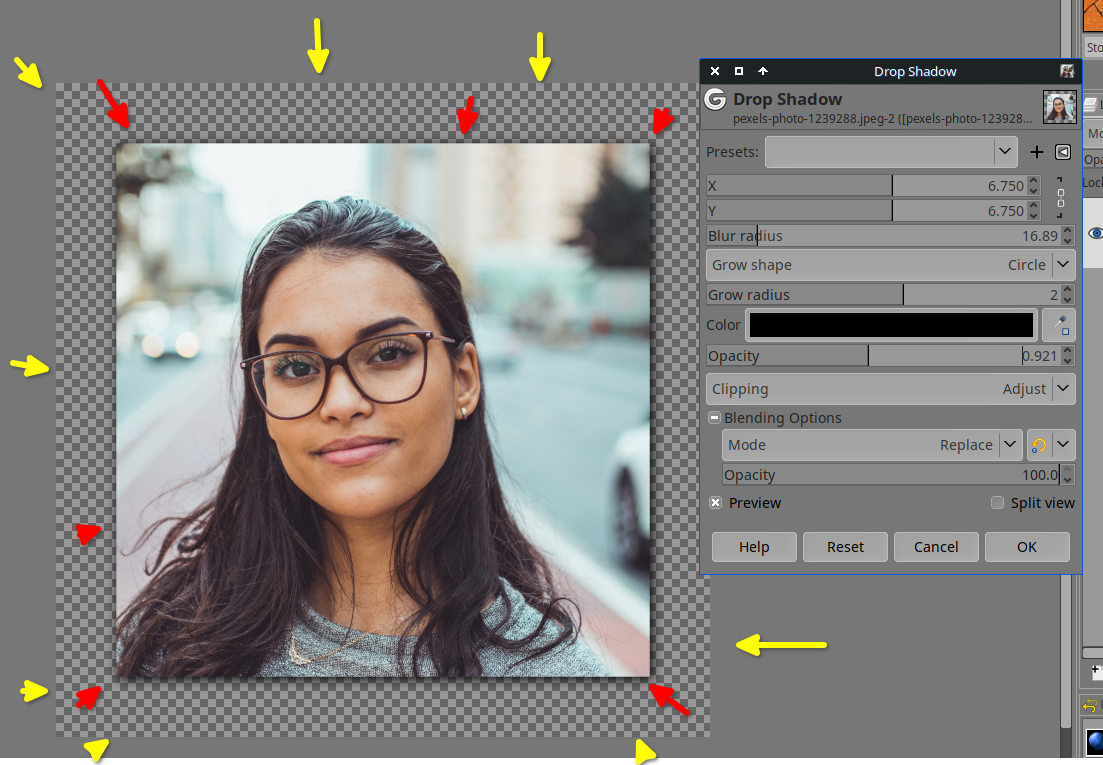Viewport: 1103px width, 765px height.
Task: Click the Reset button
Action: 845,547
